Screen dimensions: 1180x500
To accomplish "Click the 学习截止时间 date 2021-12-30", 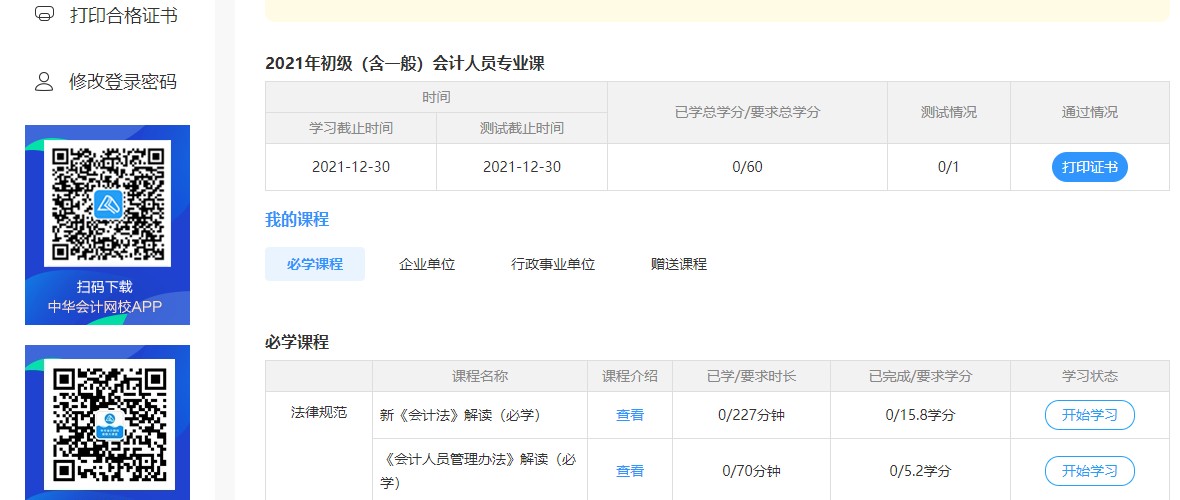I will 351,167.
